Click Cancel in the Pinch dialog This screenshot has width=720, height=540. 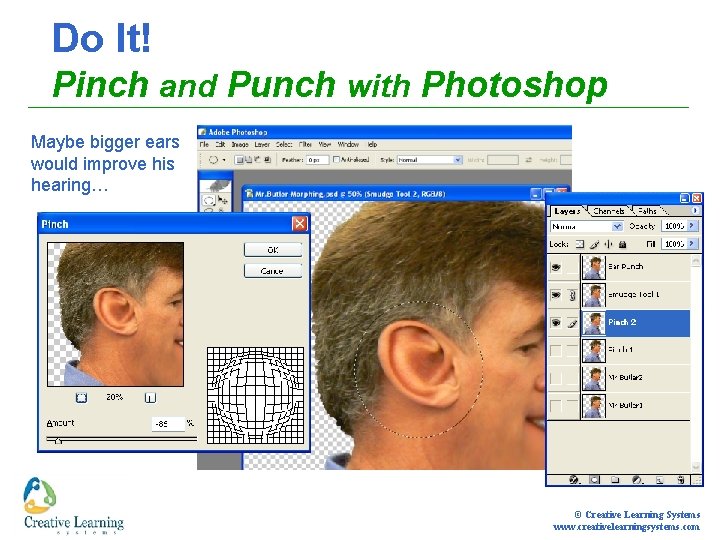pyautogui.click(x=273, y=271)
